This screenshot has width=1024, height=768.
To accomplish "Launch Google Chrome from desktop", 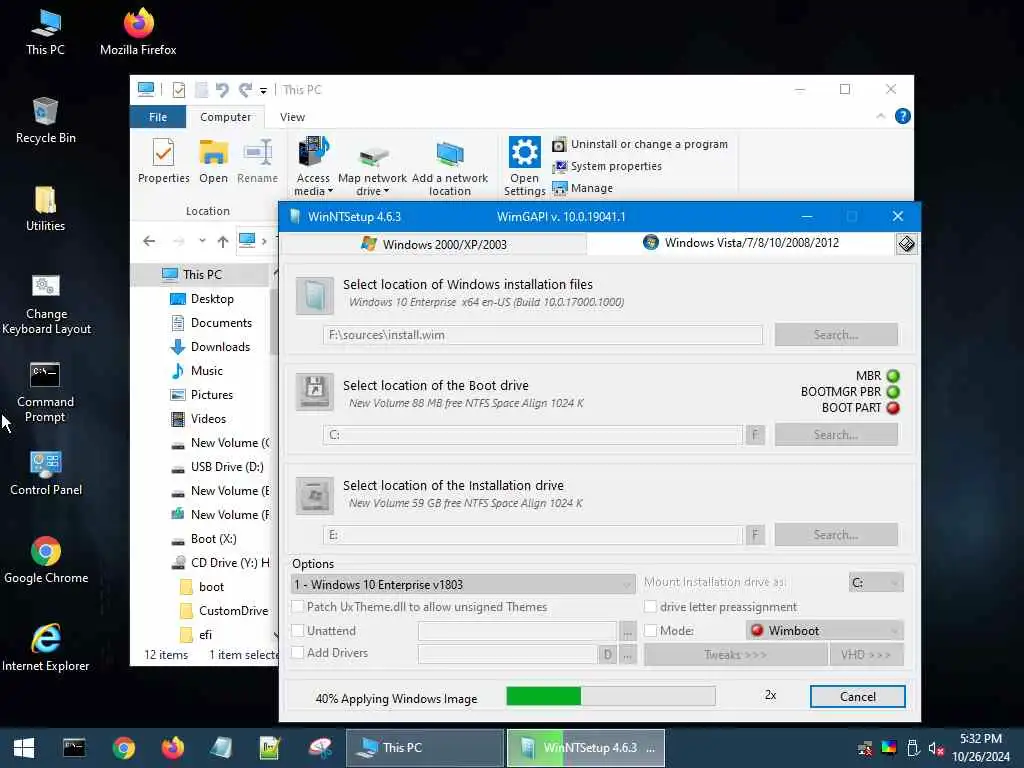I will tap(46, 560).
